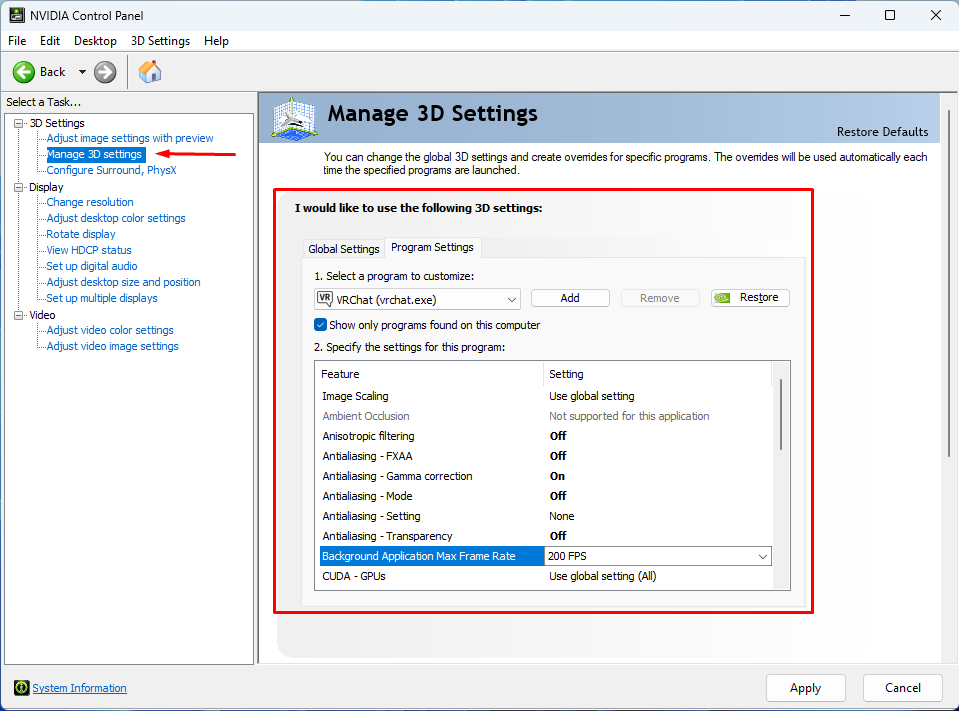
Task: Click the green Back arrow icon
Action: pyautogui.click(x=24, y=72)
